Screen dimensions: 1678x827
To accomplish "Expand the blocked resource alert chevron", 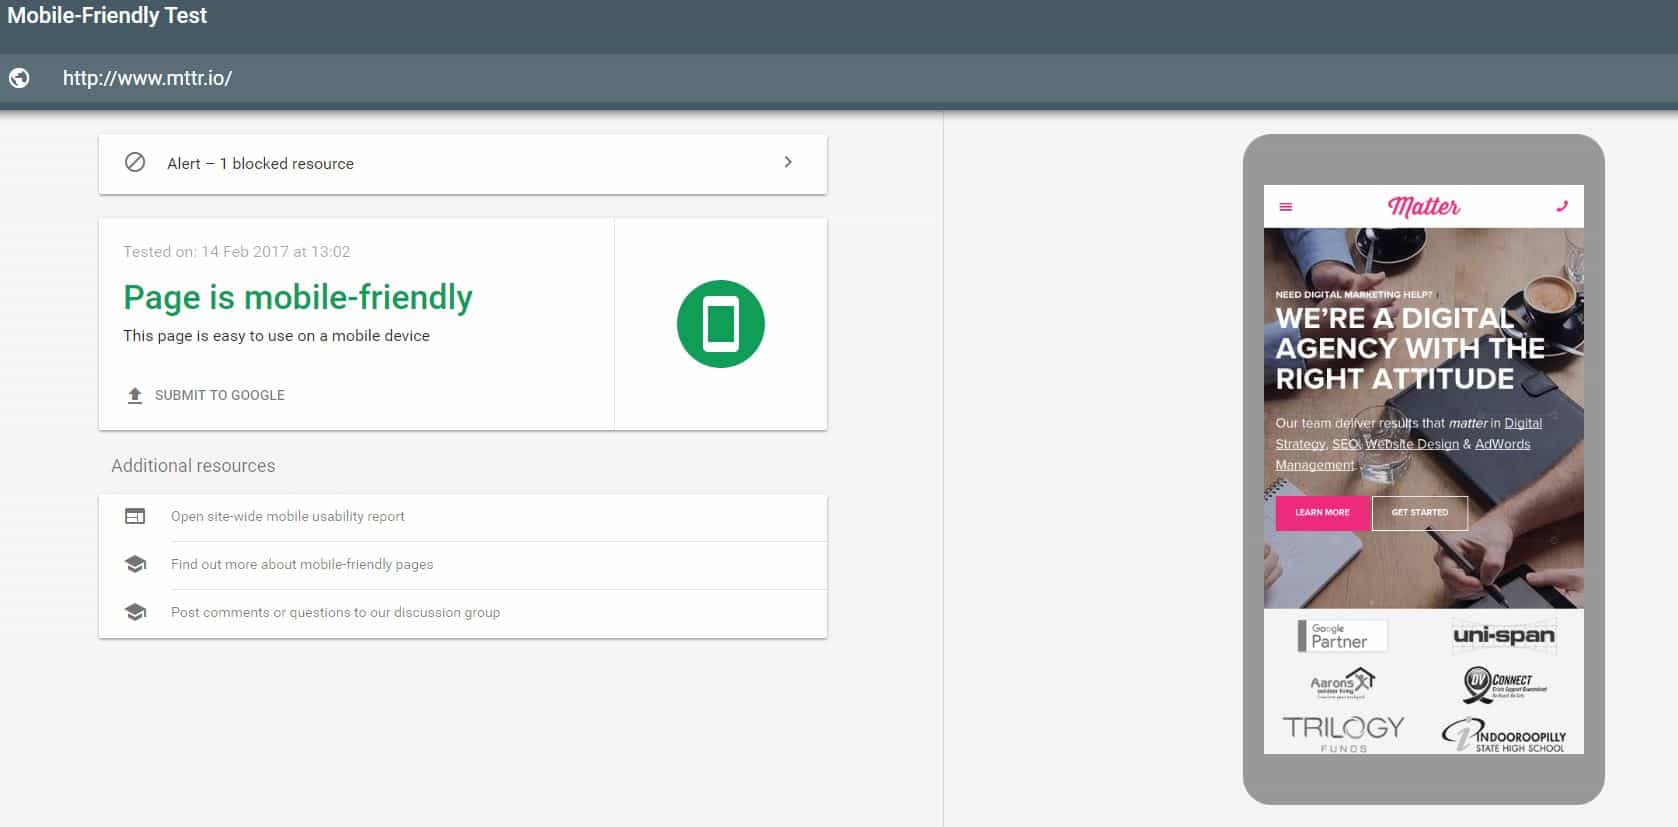I will 788,162.
